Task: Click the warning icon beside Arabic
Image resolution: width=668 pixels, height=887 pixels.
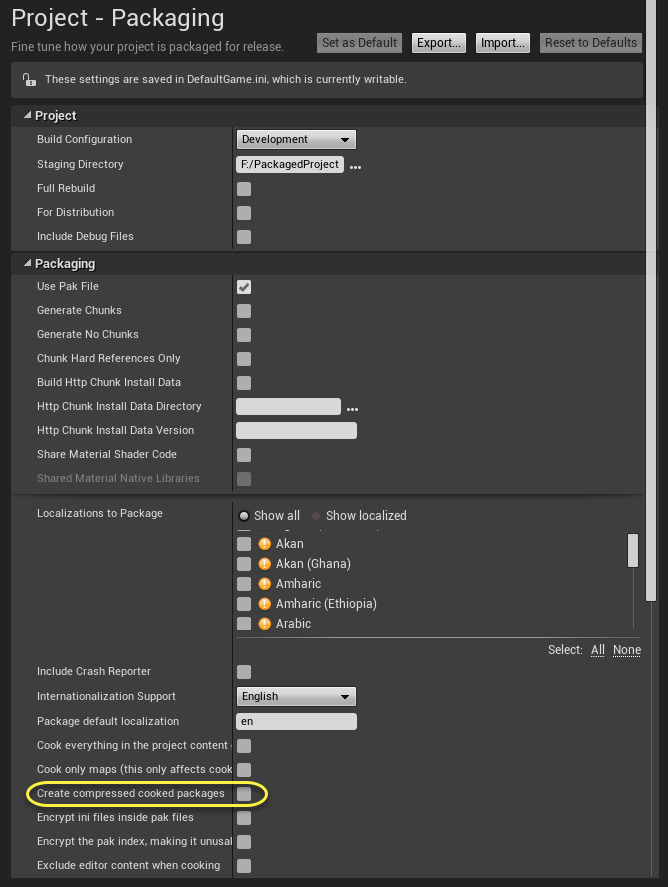Action: tap(264, 623)
